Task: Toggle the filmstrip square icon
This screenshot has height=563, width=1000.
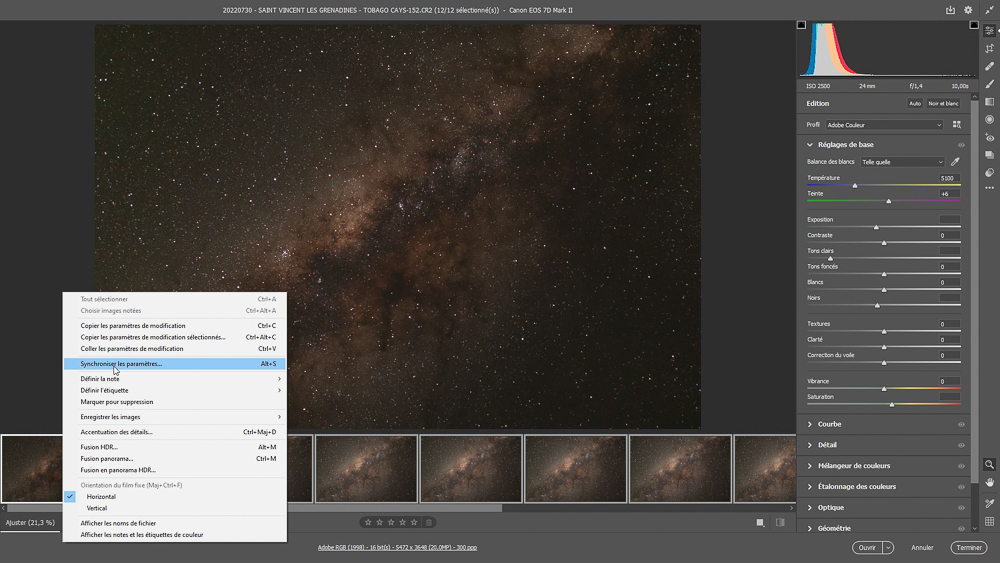Action: tap(760, 523)
